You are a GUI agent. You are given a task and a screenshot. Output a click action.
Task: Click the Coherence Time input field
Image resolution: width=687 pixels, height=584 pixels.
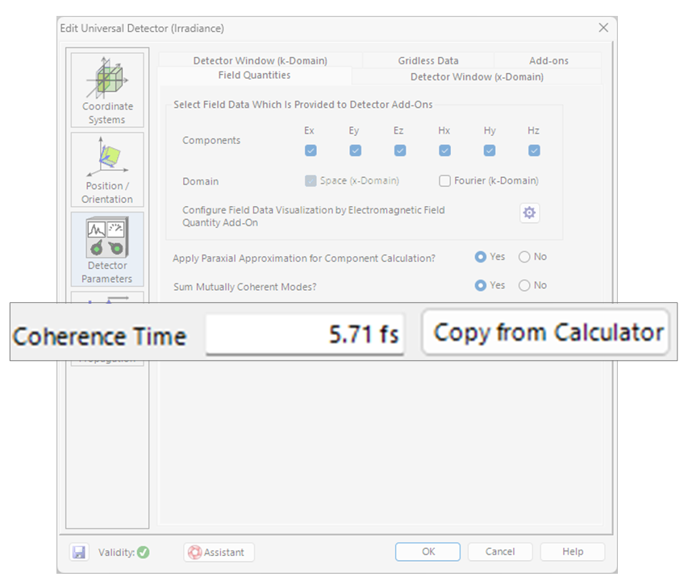pyautogui.click(x=305, y=334)
